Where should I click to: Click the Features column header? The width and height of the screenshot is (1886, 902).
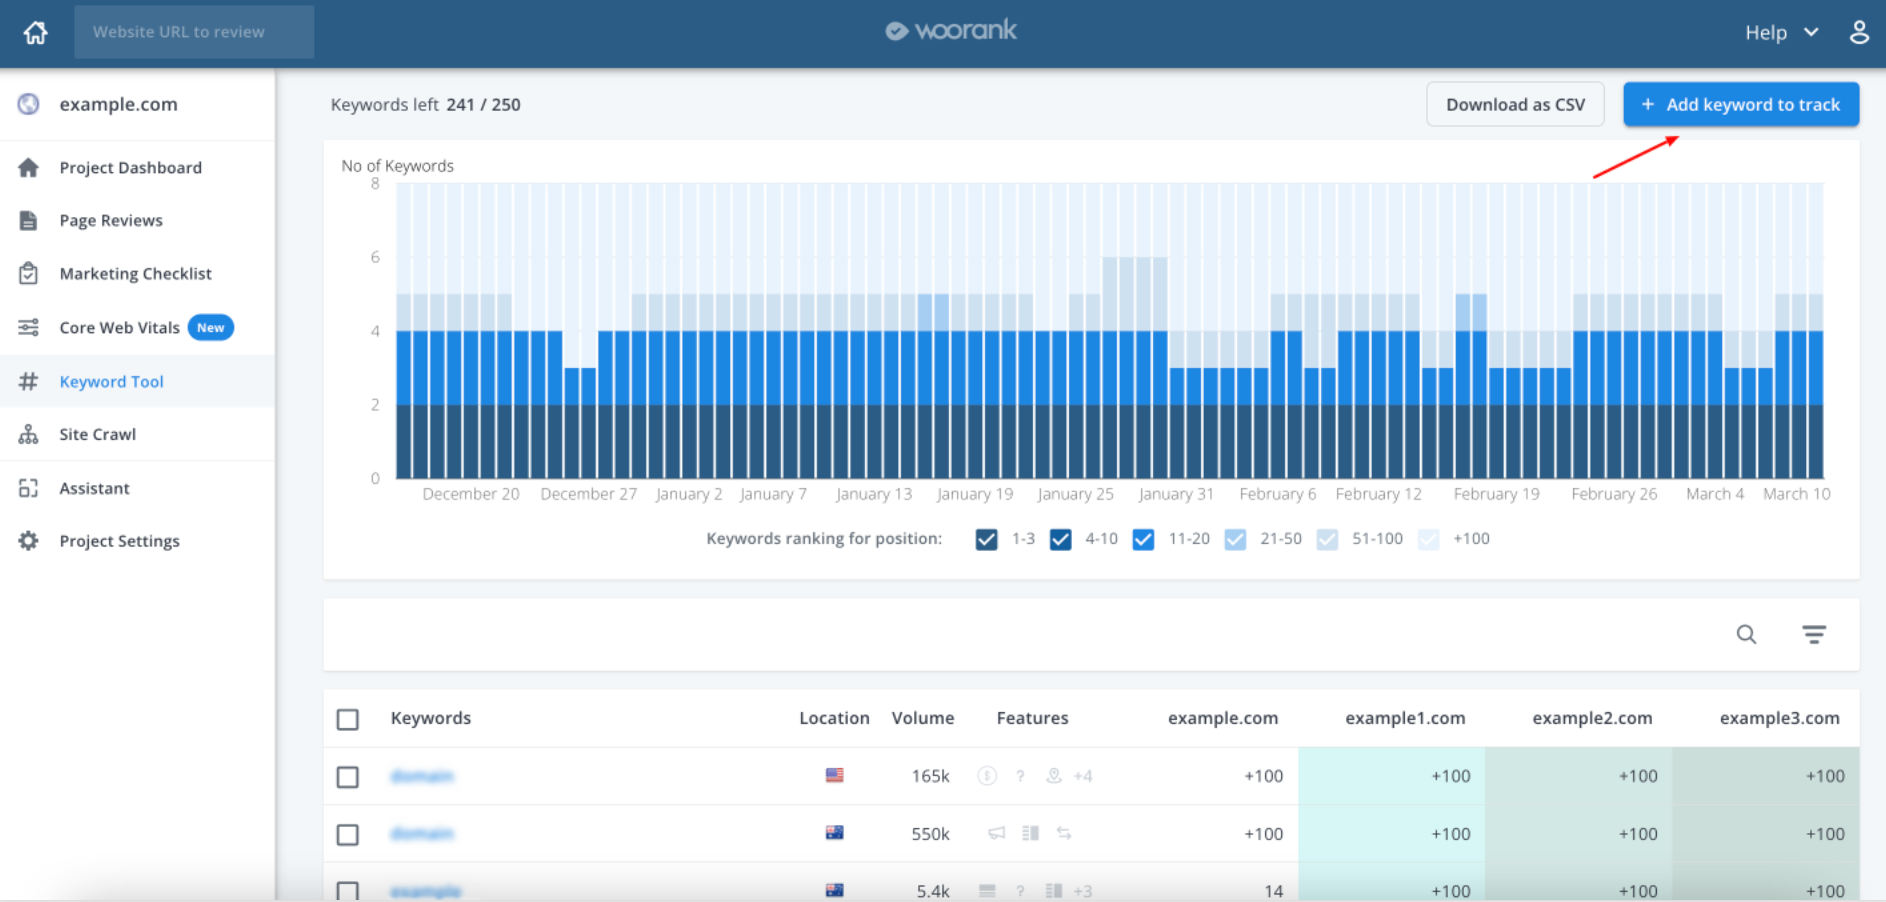1032,718
